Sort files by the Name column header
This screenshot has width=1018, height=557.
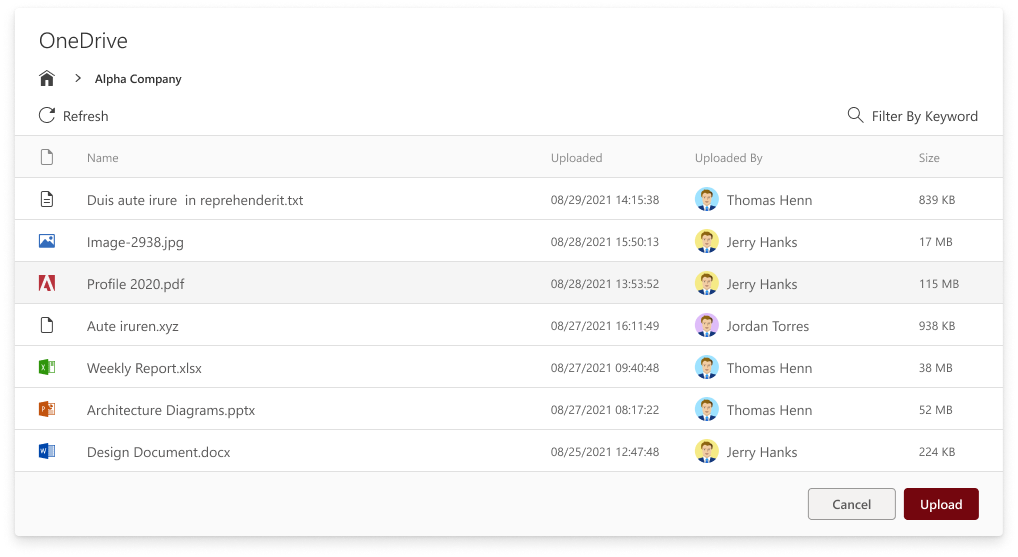(x=103, y=158)
